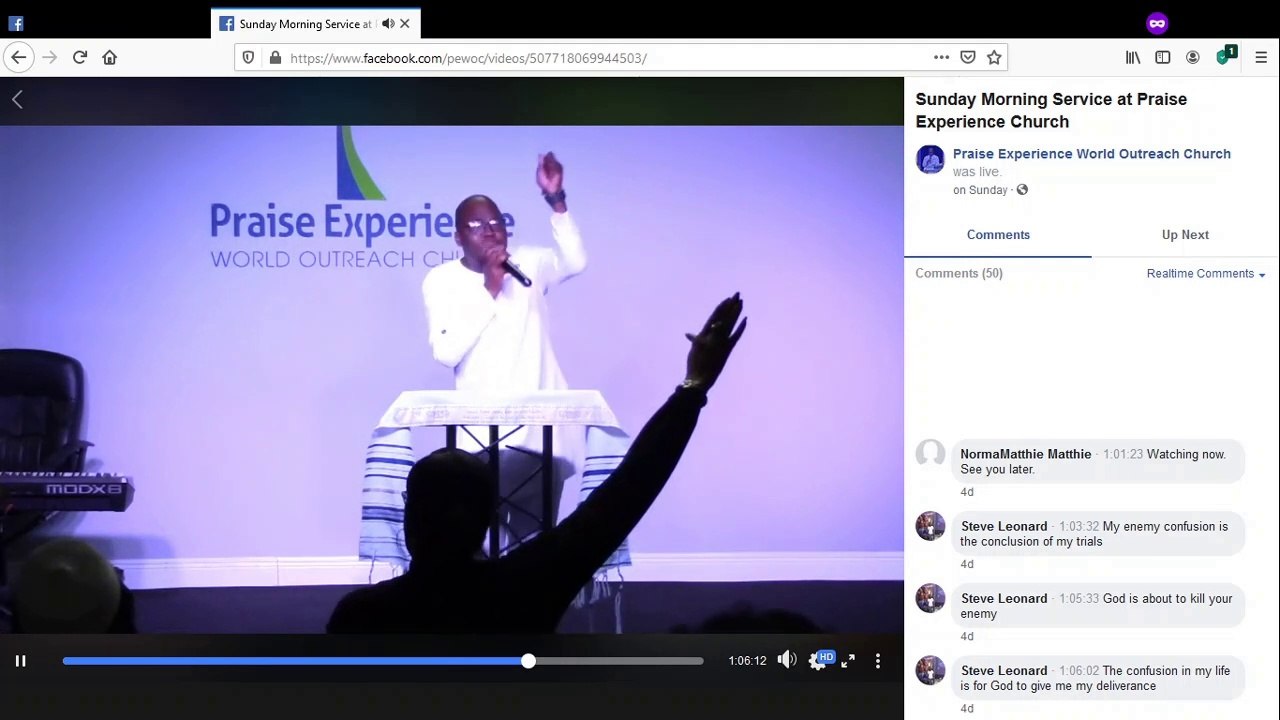Screen dimensions: 1280x720
Task: Expand the video to fullscreen
Action: click(848, 661)
